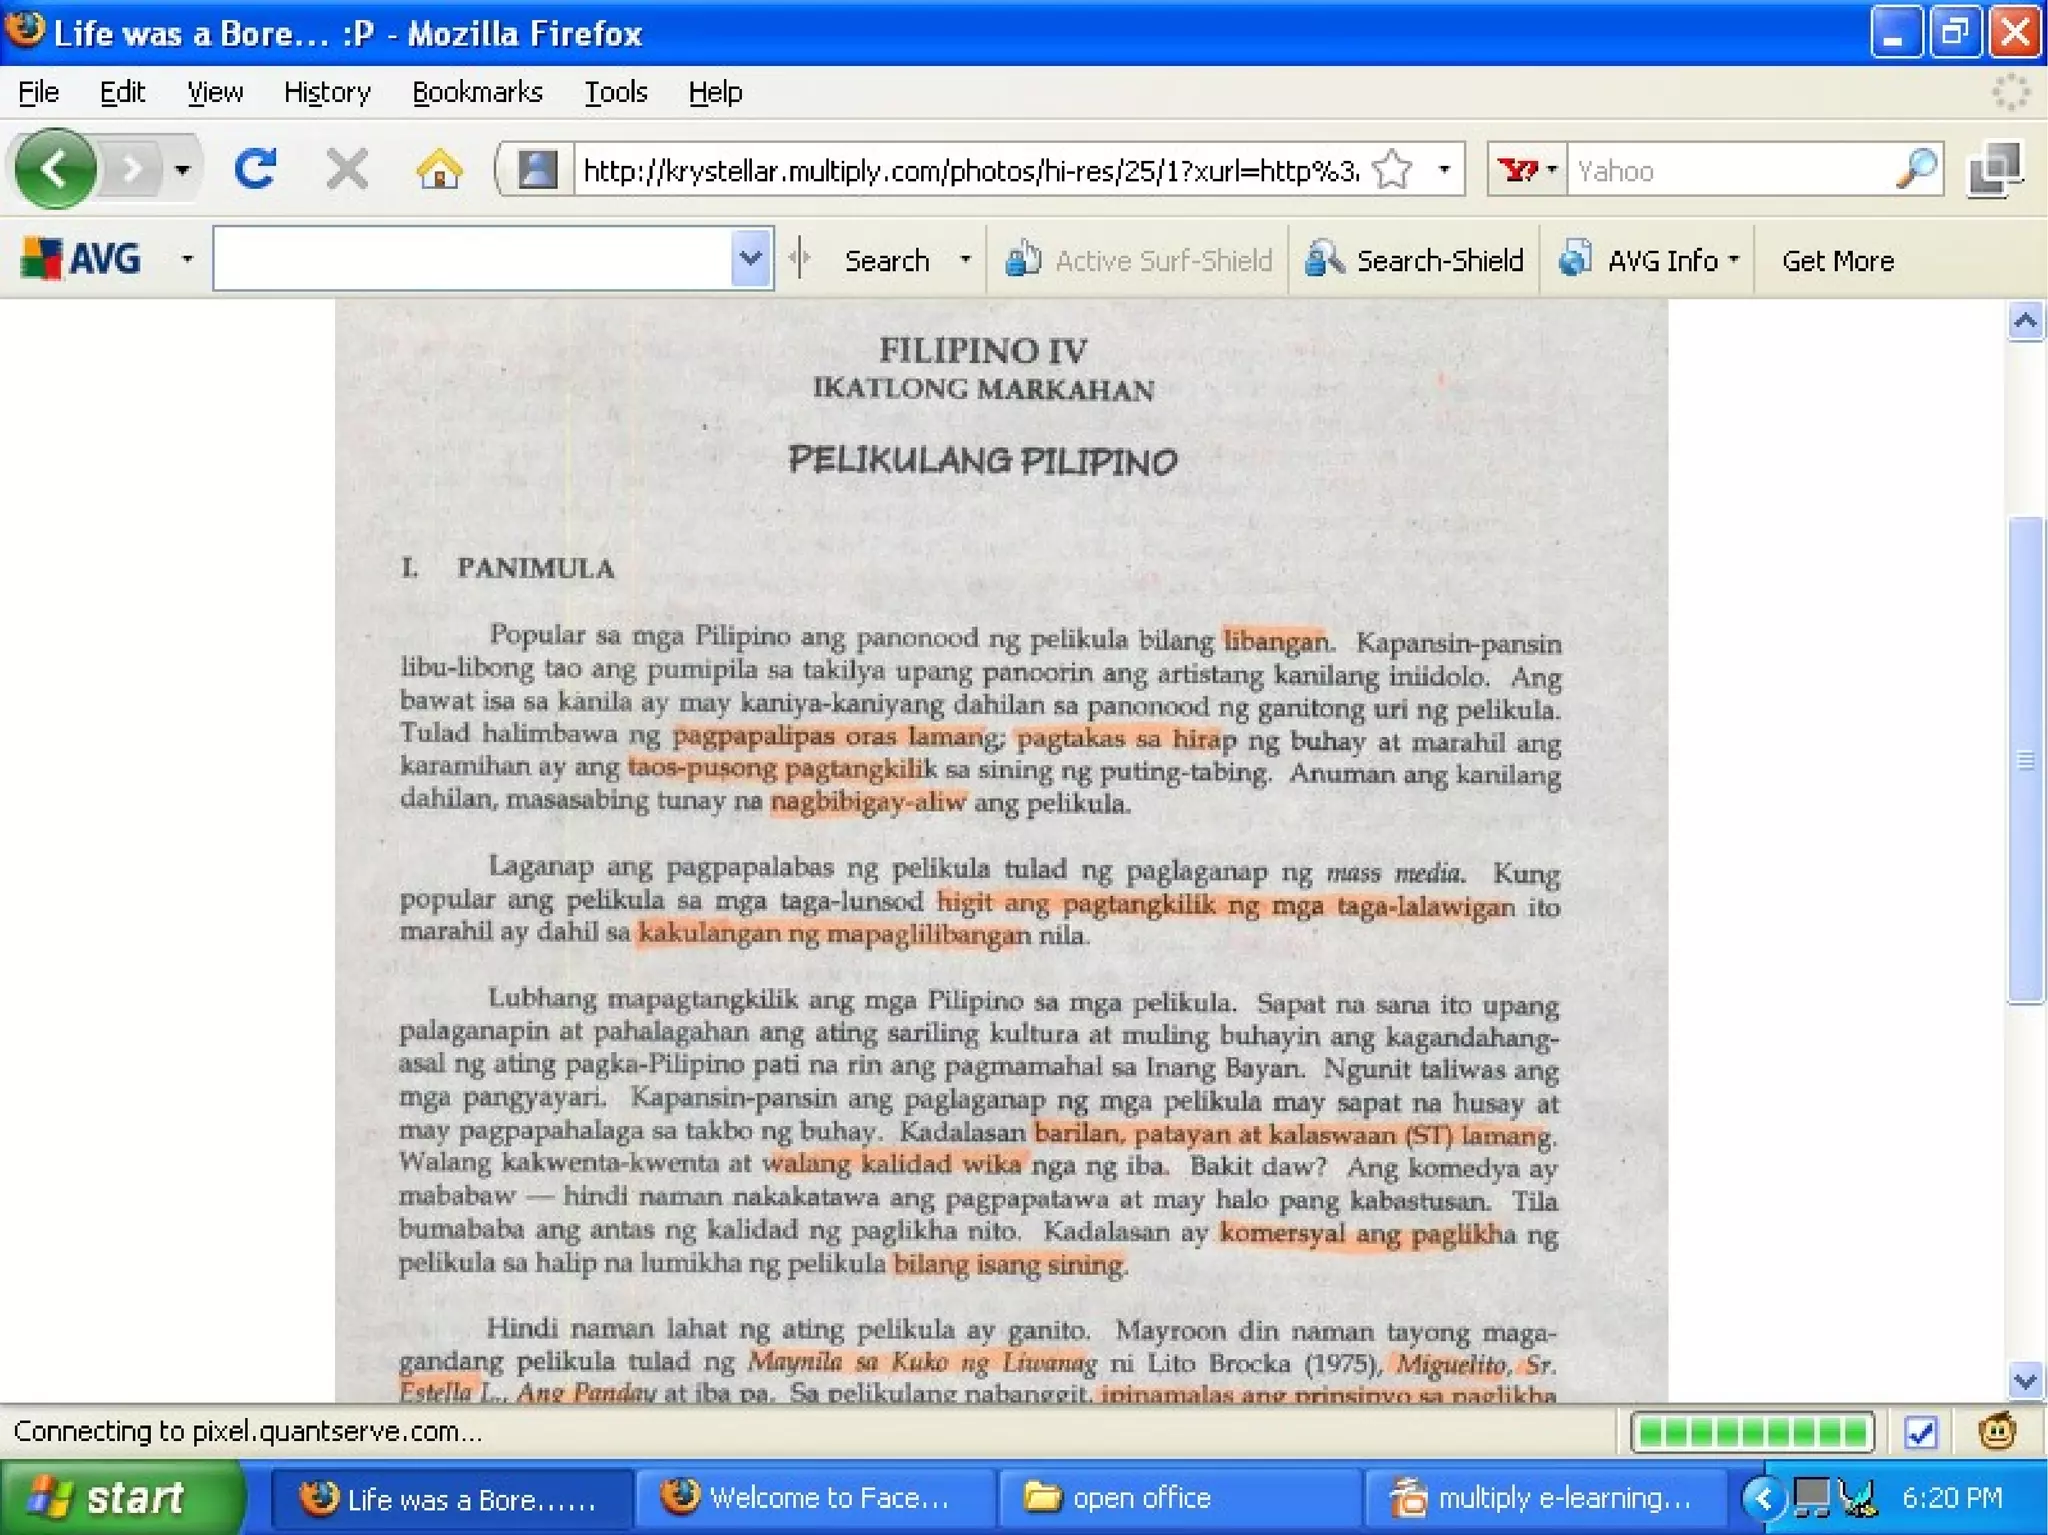Click the monkey face icon in status bar
The width and height of the screenshot is (2048, 1535).
pyautogui.click(x=1997, y=1431)
